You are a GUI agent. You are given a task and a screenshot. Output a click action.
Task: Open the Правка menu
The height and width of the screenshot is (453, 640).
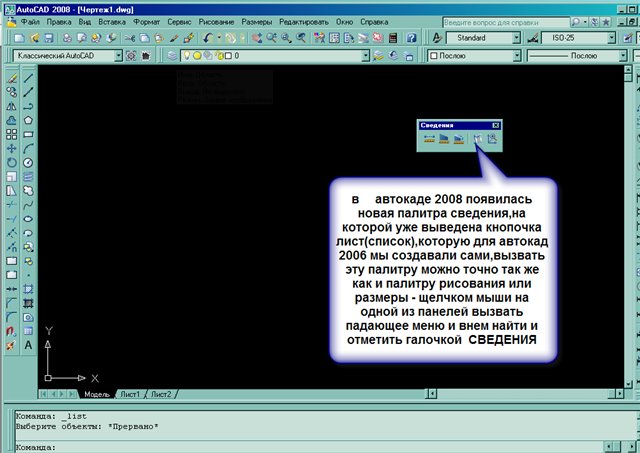[59, 22]
